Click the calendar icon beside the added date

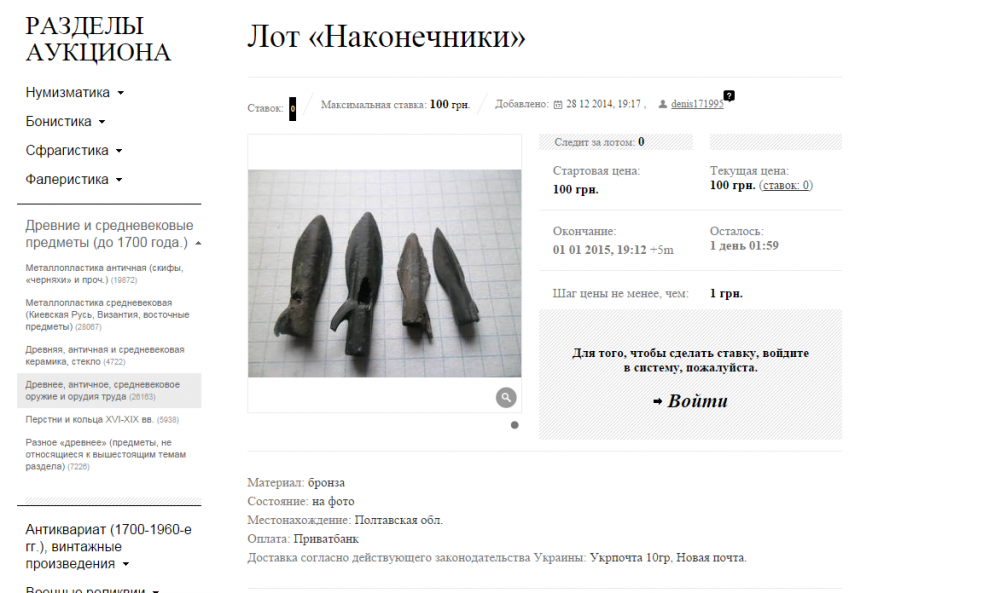558,105
